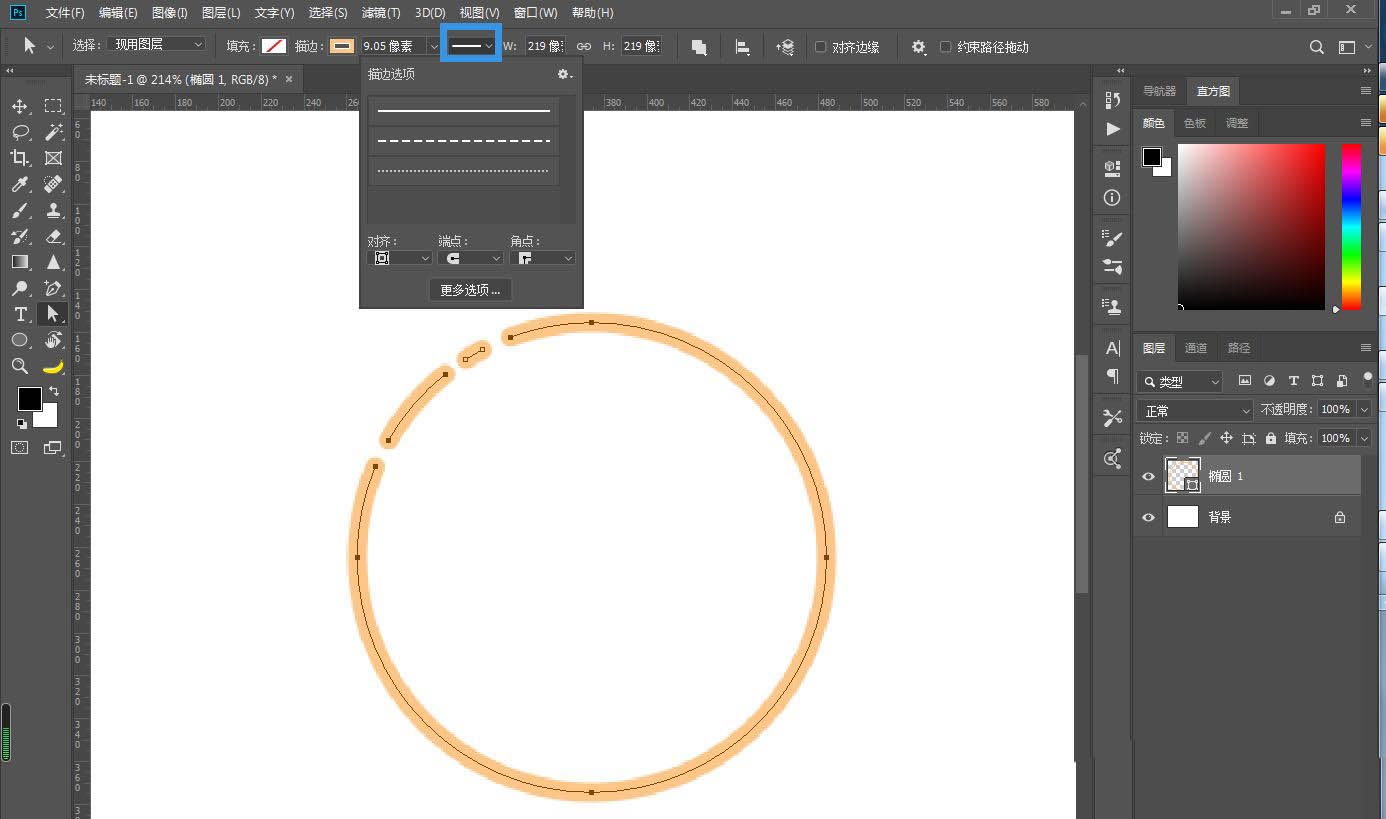
Task: Click the banana Edit Toolbar icon
Action: 53,366
